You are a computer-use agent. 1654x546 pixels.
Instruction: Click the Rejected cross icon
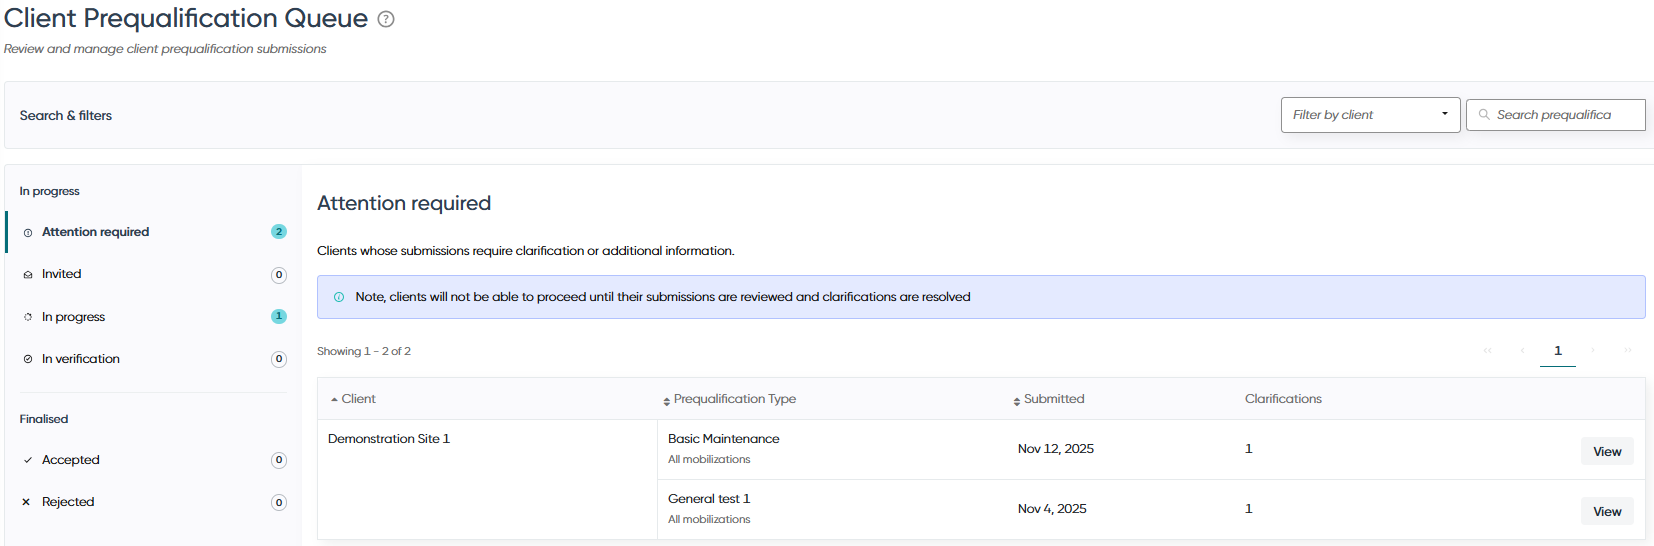(x=26, y=502)
